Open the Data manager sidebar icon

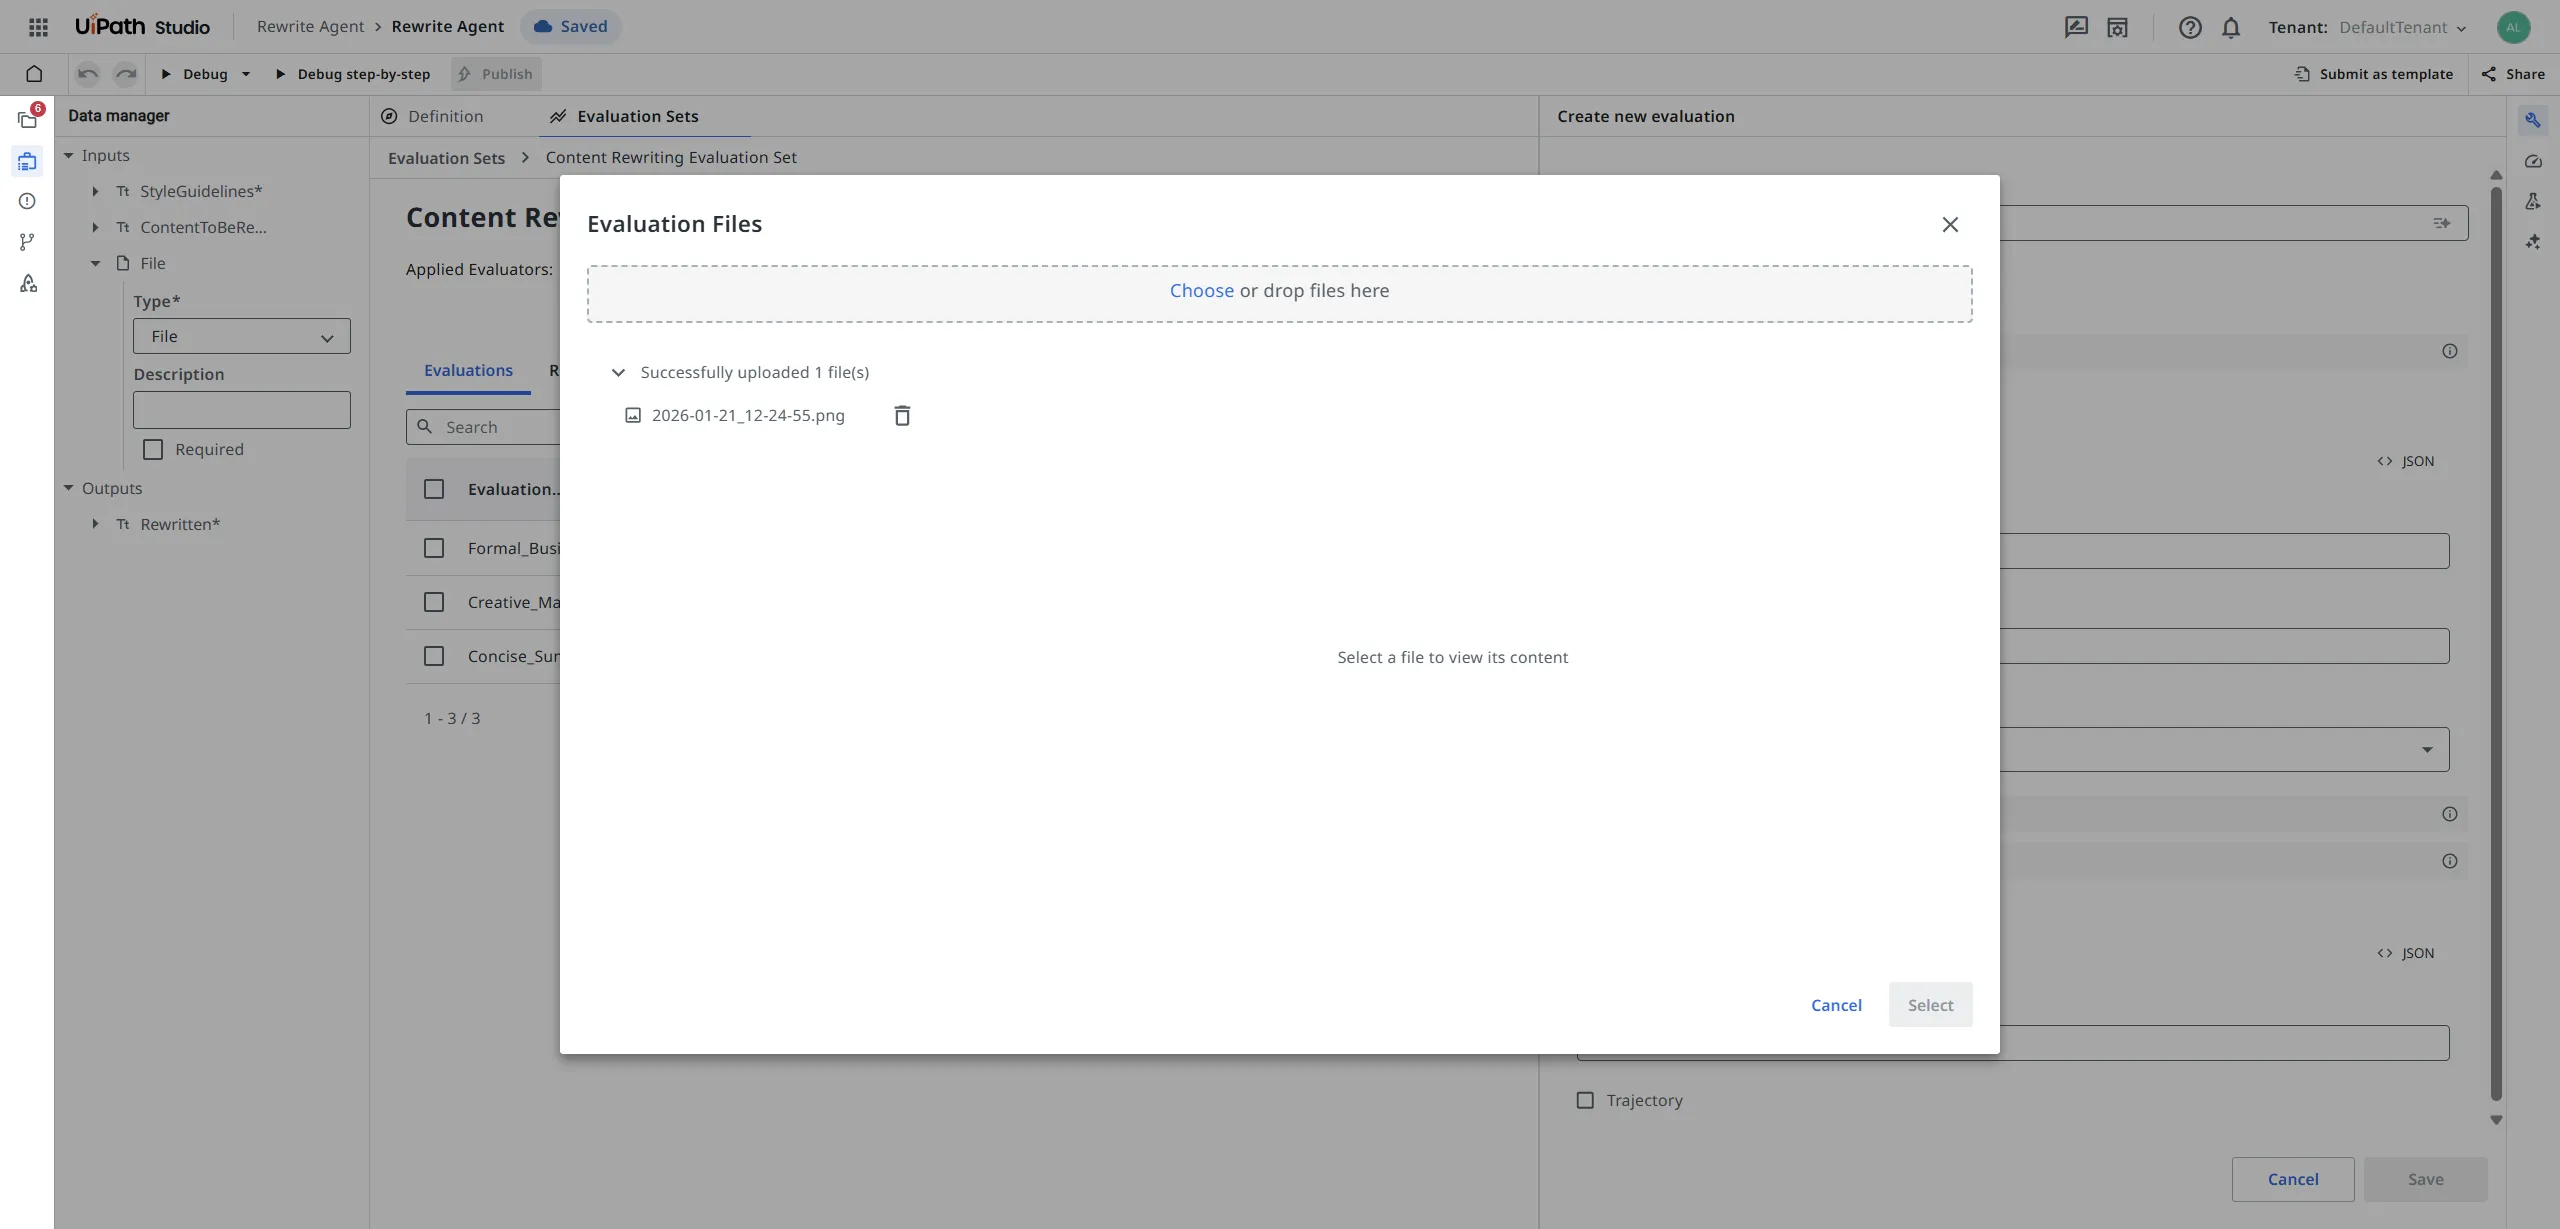[27, 161]
